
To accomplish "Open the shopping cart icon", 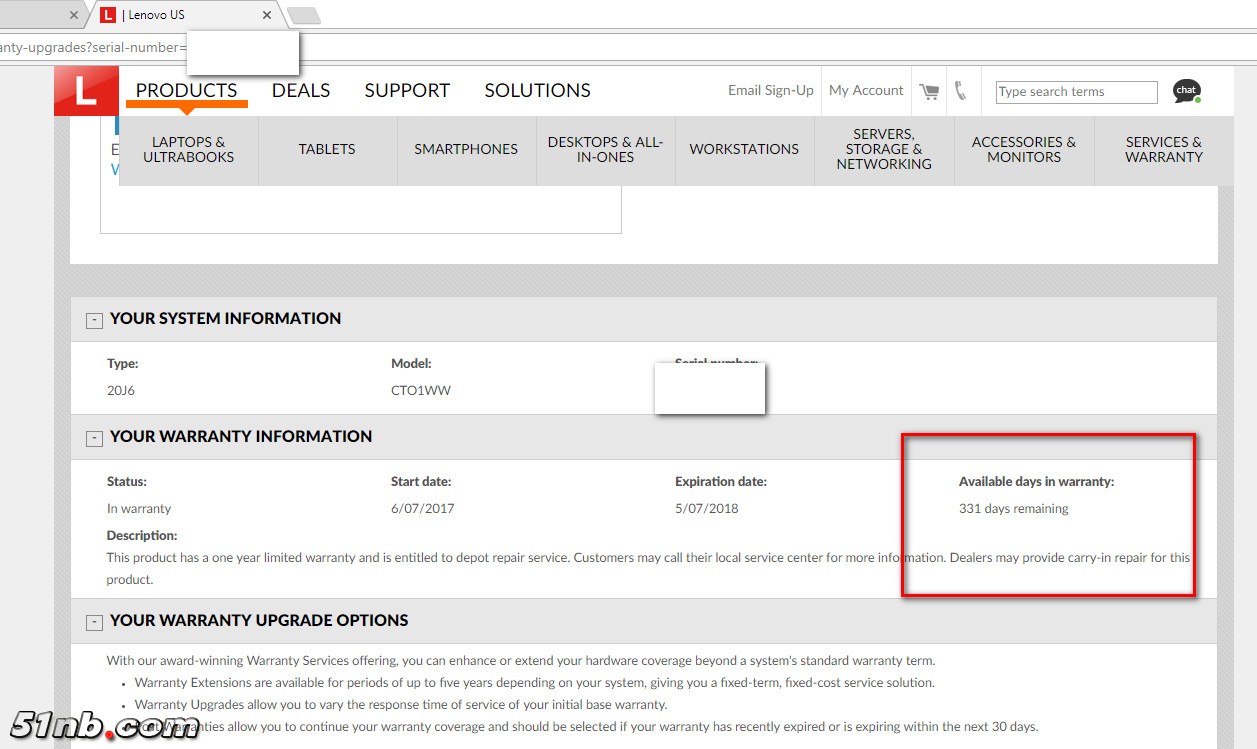I will coord(929,91).
